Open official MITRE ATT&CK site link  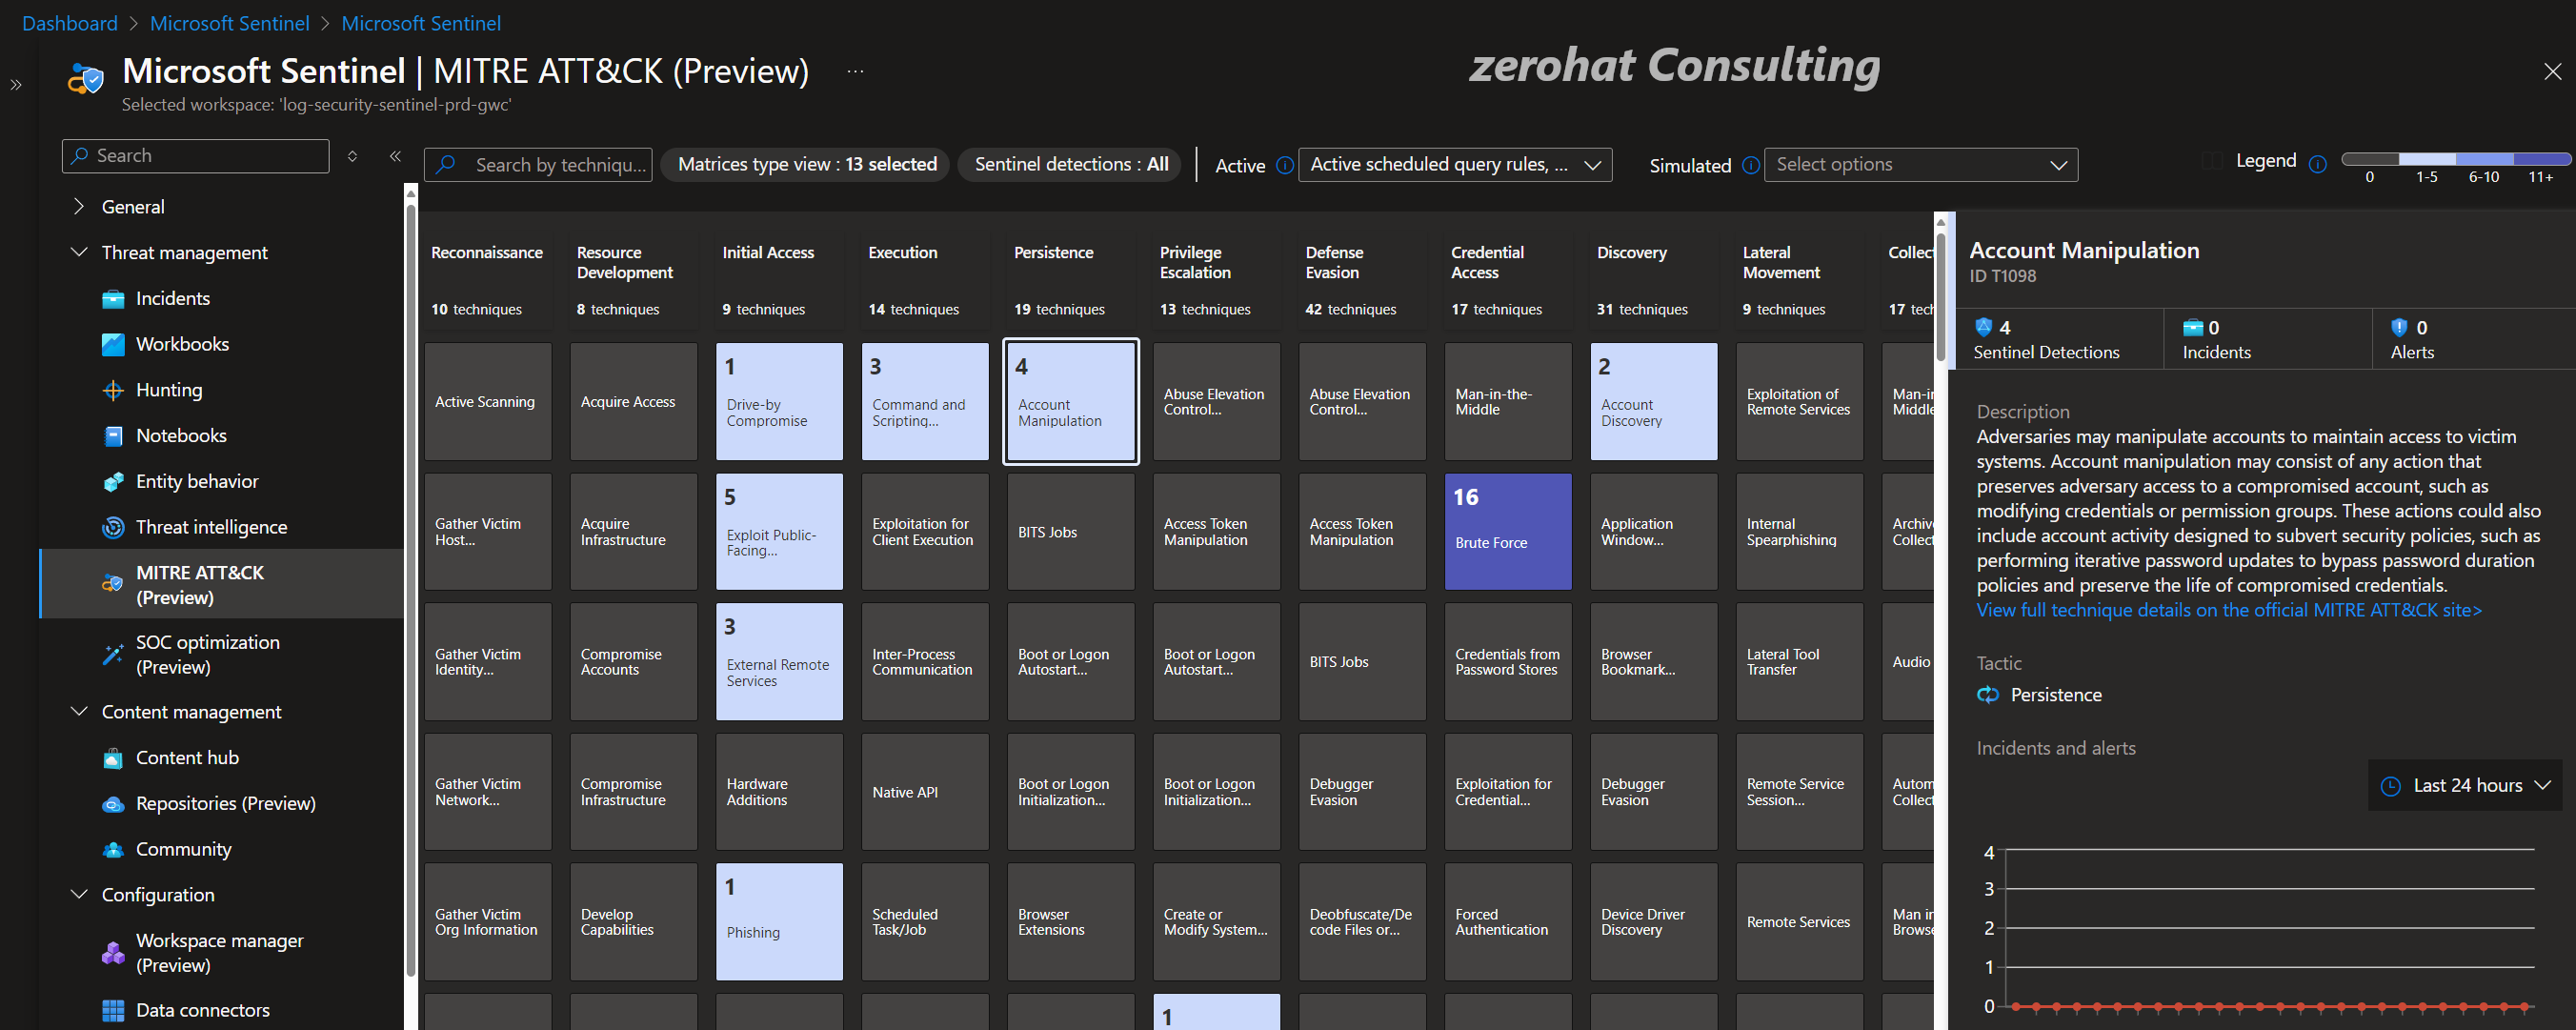pyautogui.click(x=2228, y=610)
